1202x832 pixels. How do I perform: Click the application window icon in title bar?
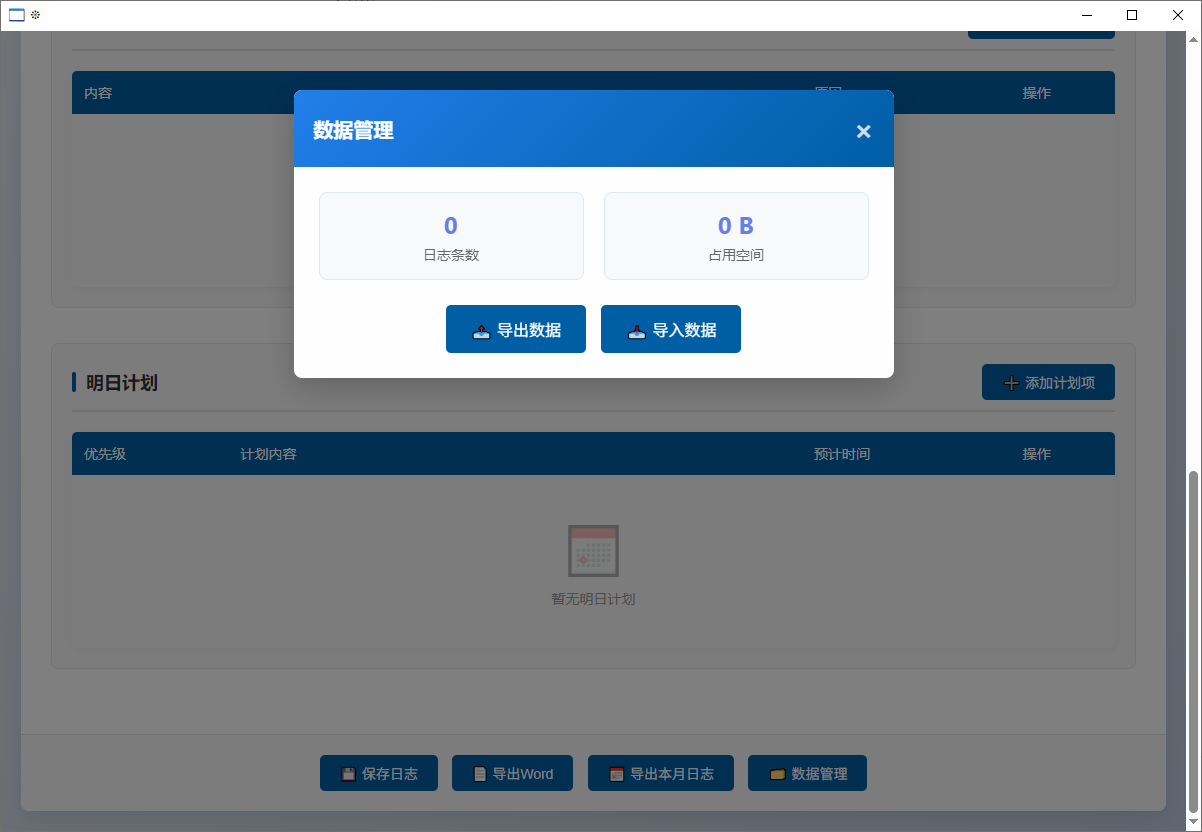16,14
